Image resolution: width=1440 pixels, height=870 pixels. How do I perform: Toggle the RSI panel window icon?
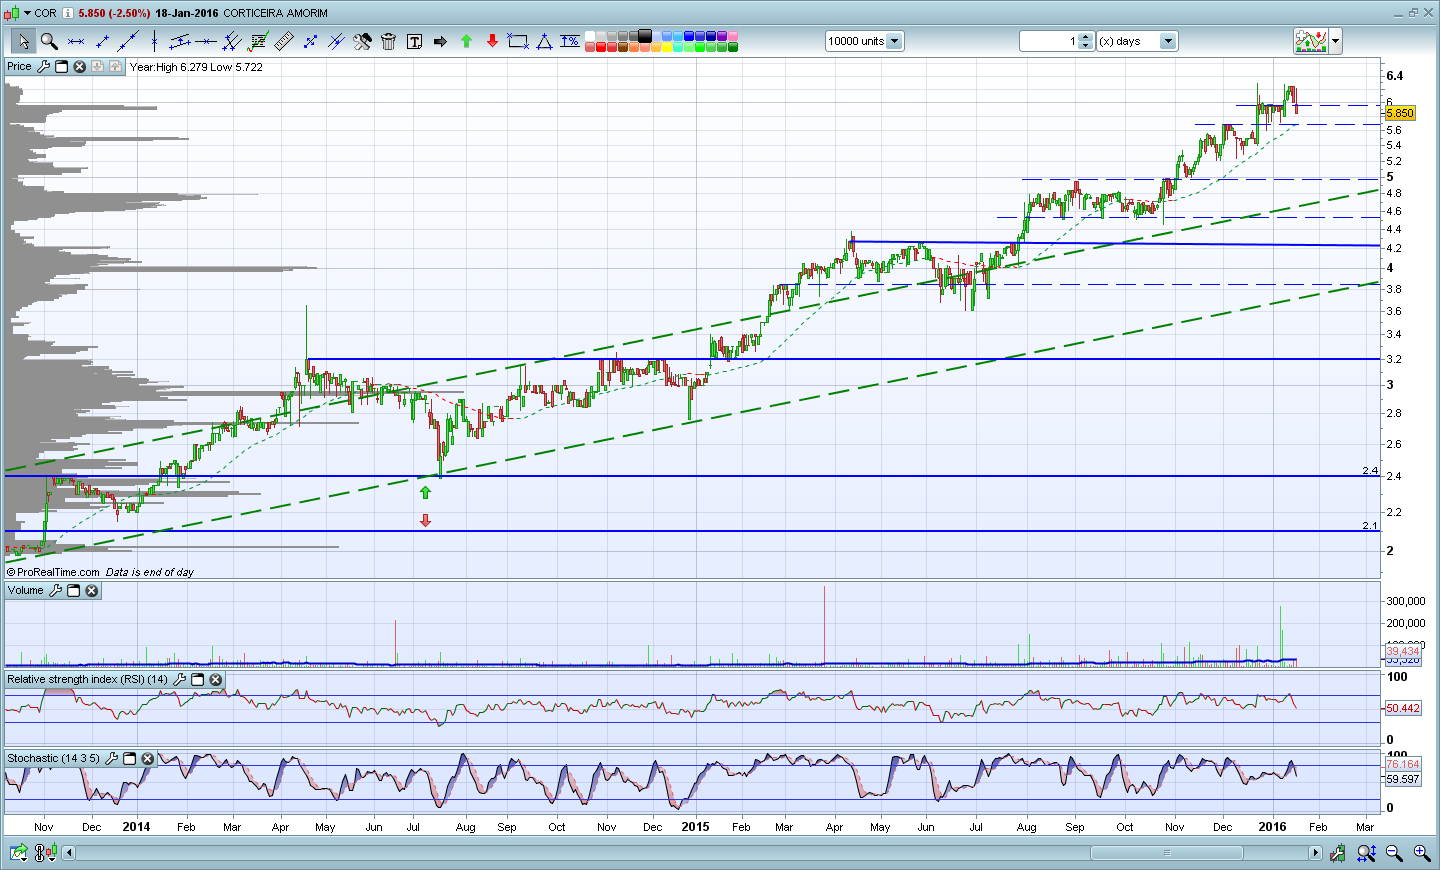[x=197, y=679]
